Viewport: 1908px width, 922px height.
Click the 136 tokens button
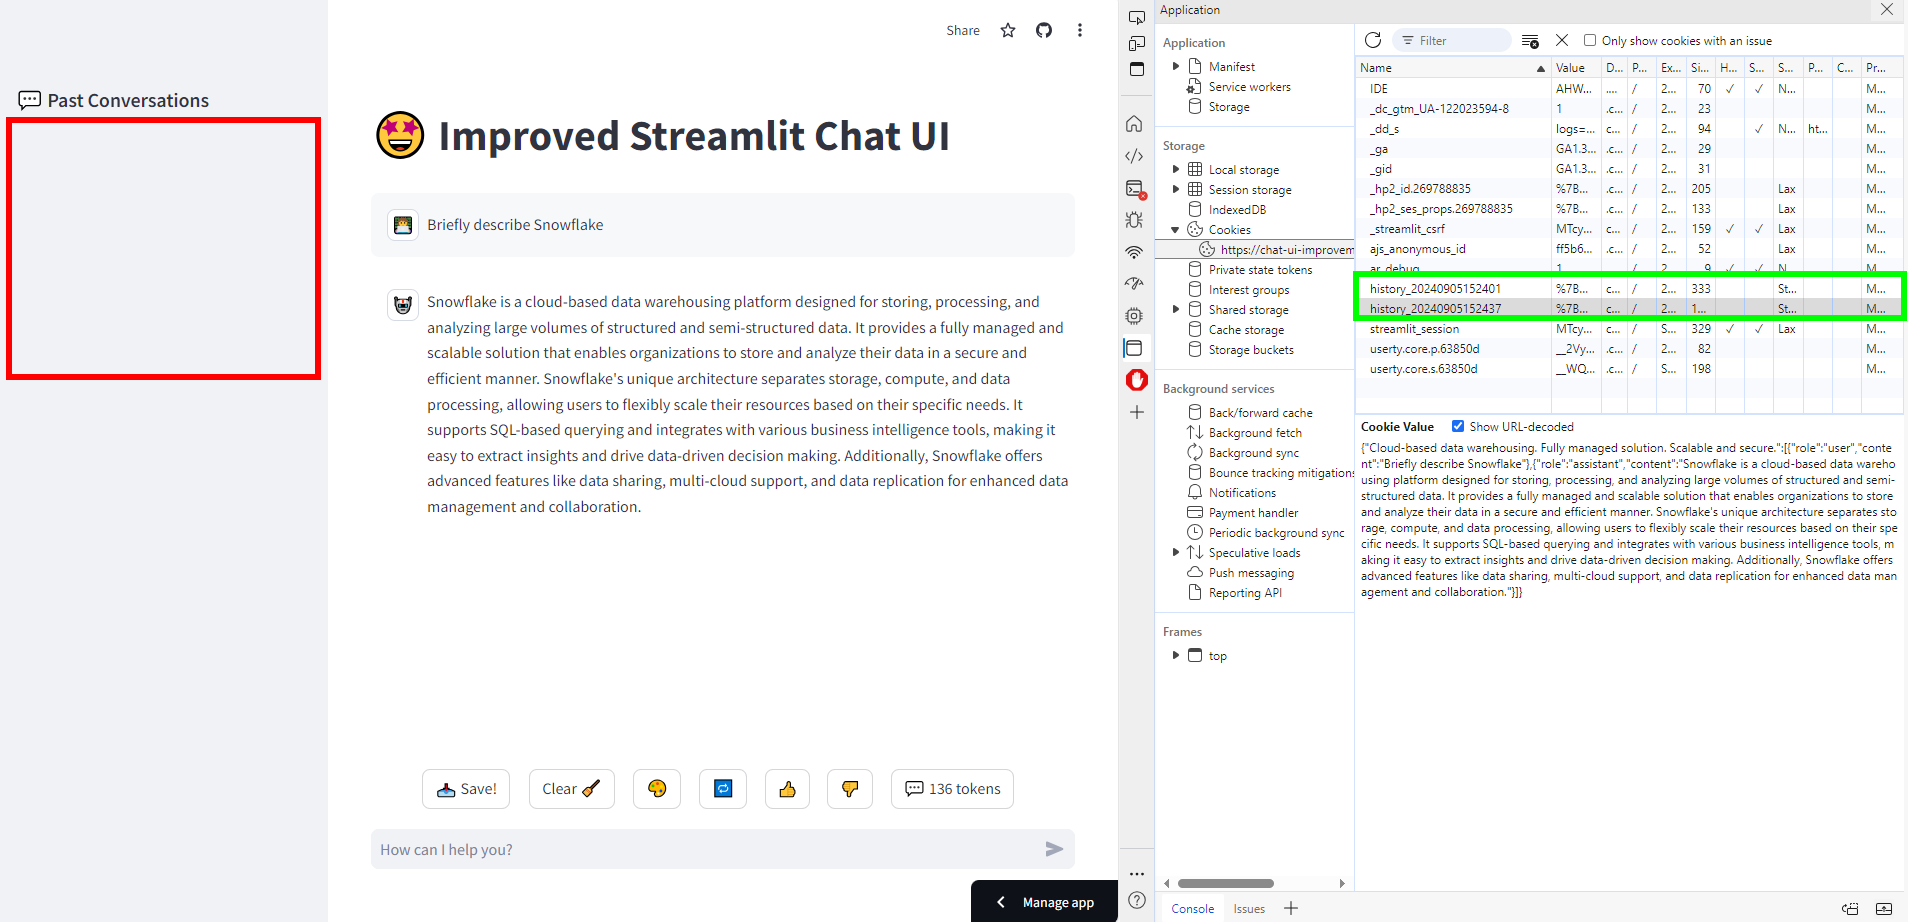pyautogui.click(x=952, y=789)
